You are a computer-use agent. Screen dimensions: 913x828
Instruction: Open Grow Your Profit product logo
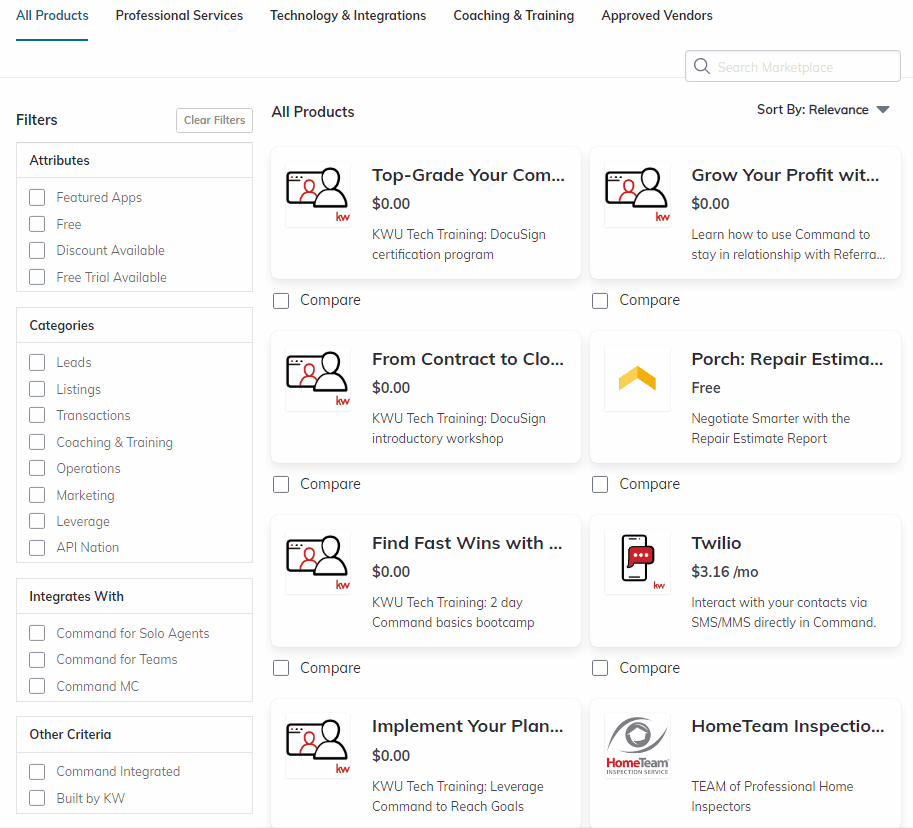click(x=637, y=194)
